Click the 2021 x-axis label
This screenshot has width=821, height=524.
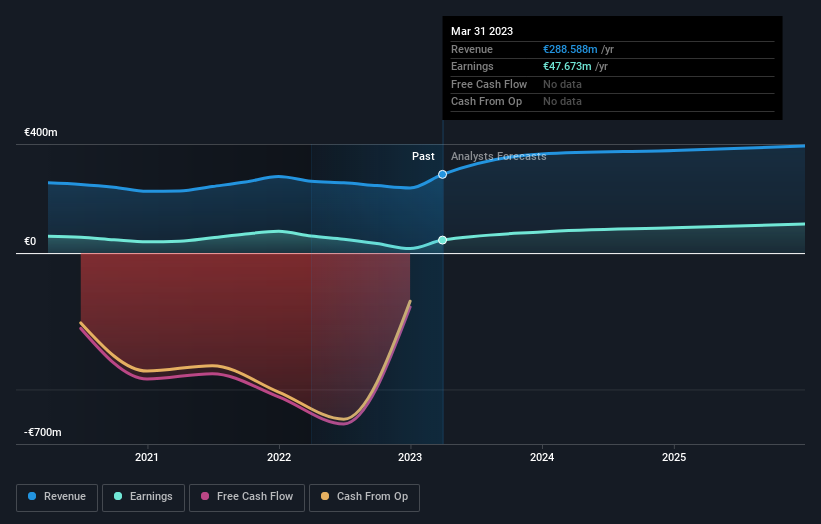[147, 457]
